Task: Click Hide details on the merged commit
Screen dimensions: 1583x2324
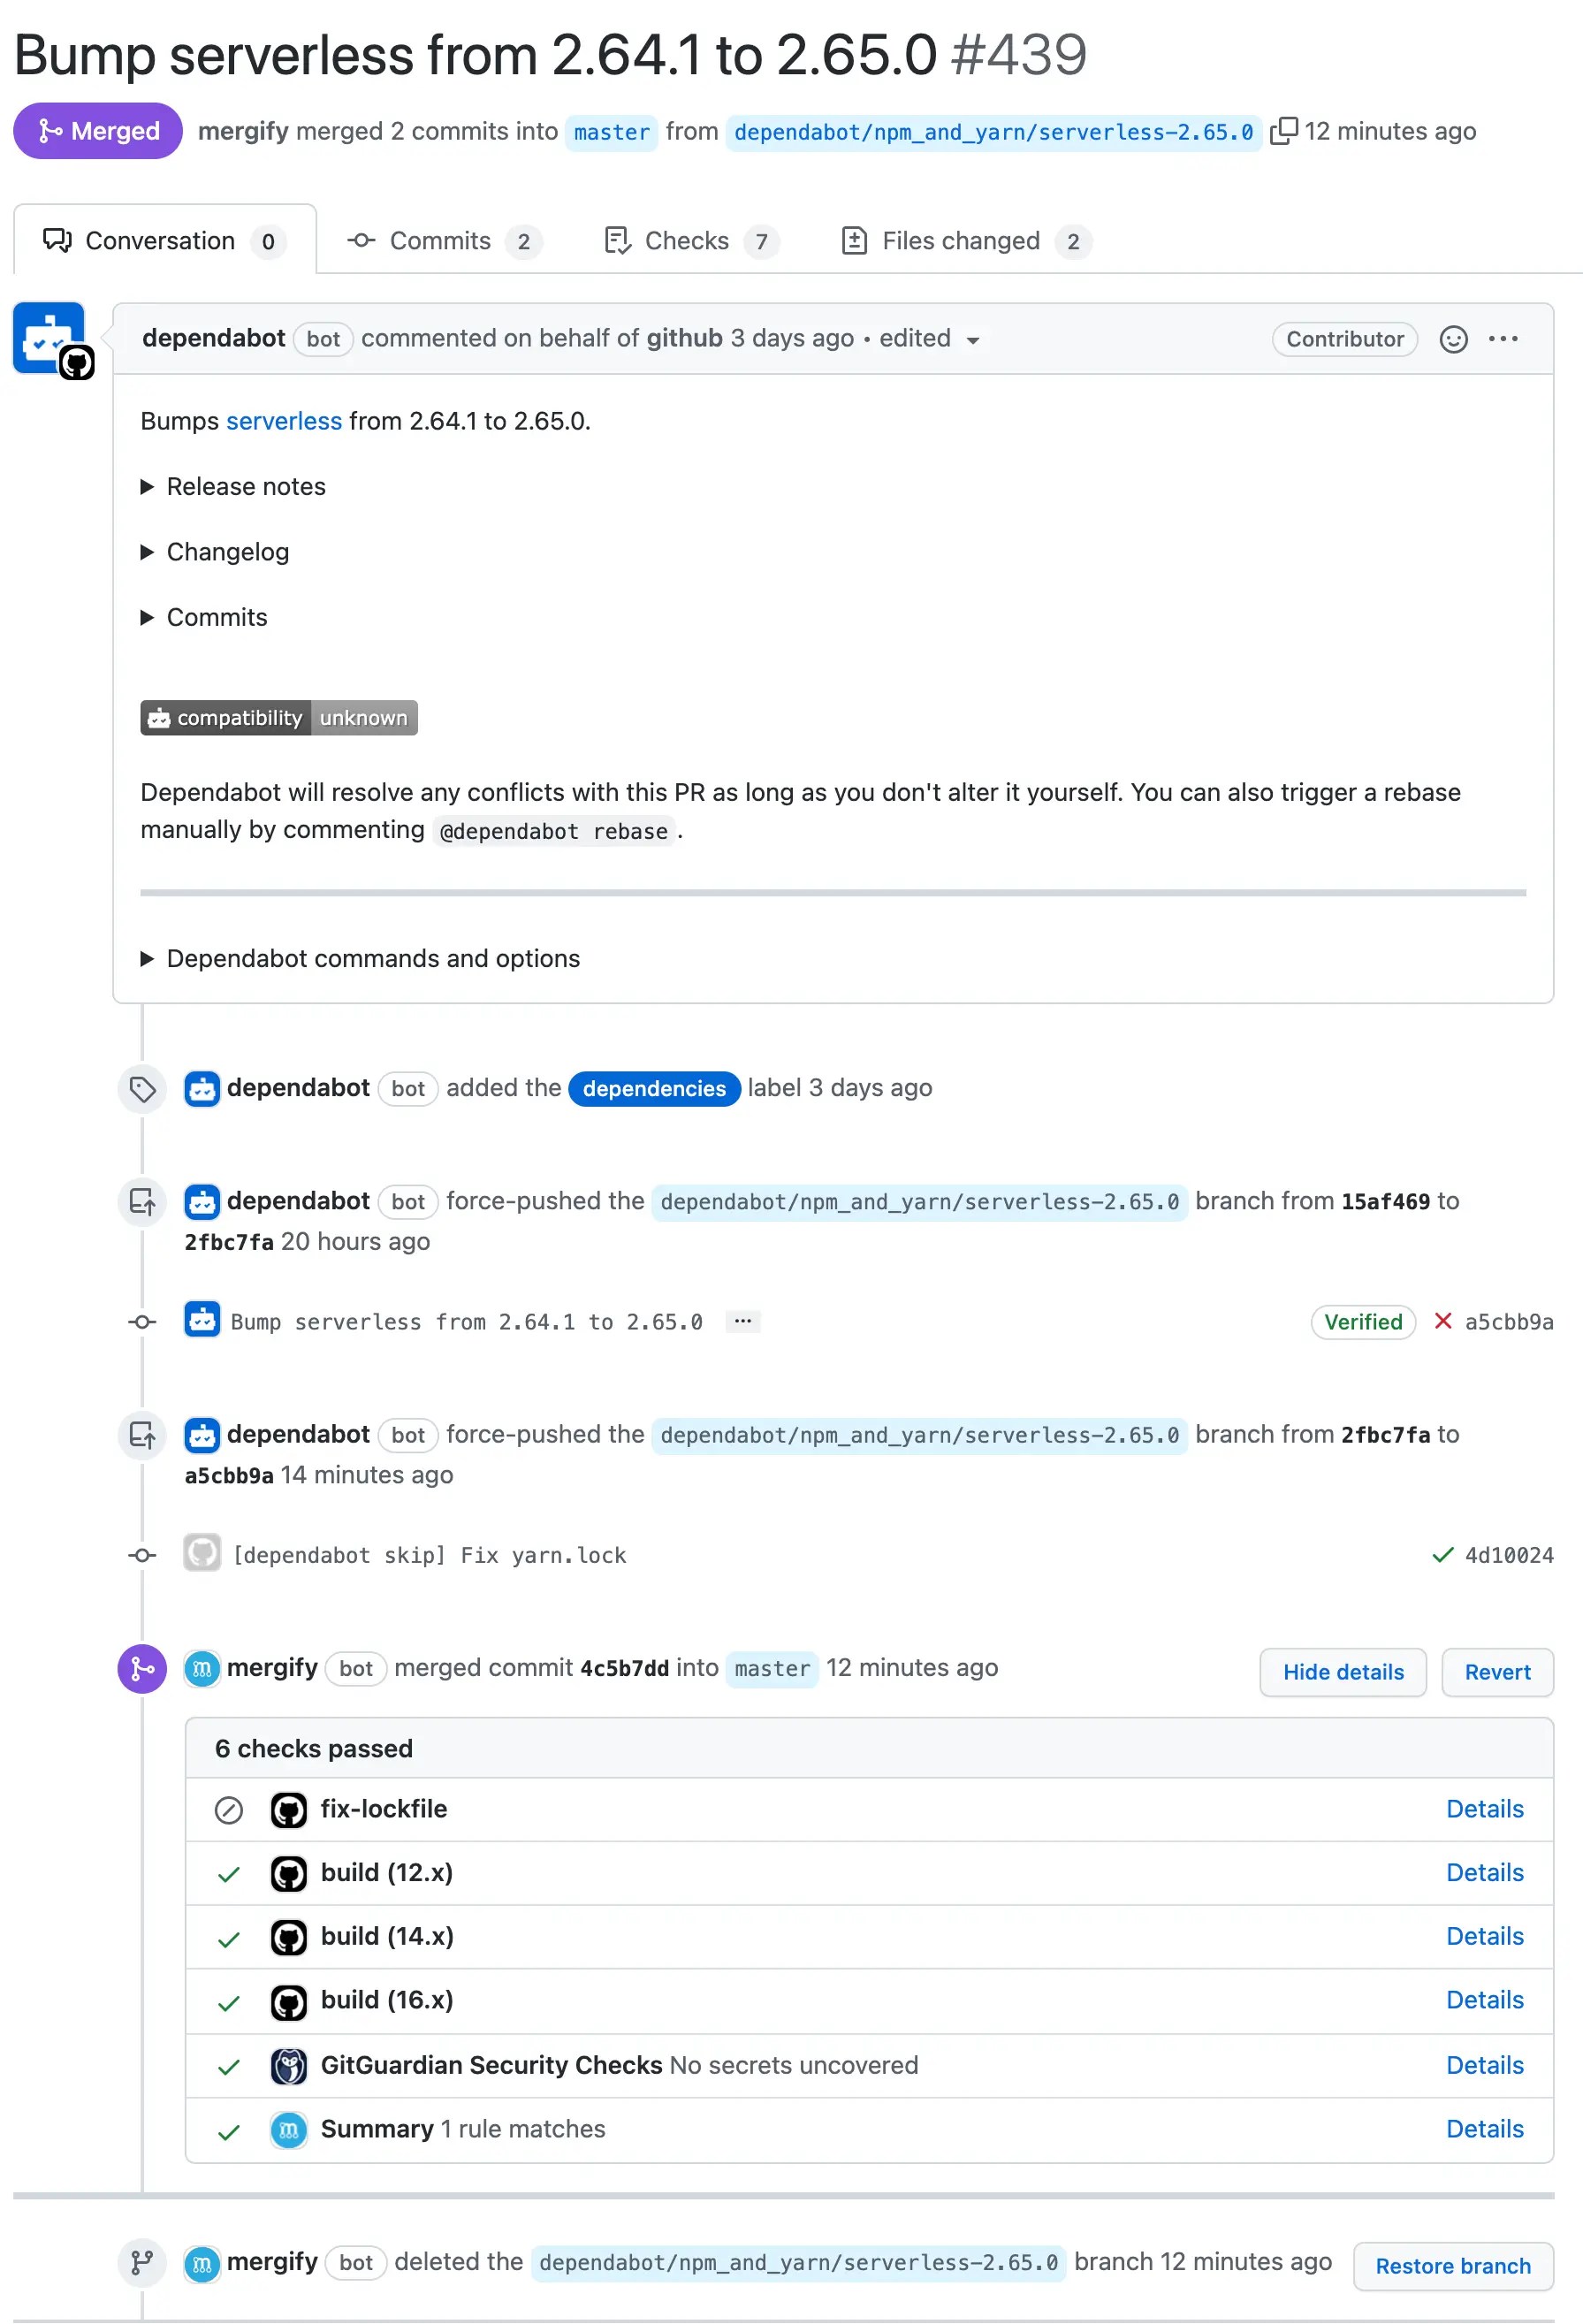Action: (x=1343, y=1671)
